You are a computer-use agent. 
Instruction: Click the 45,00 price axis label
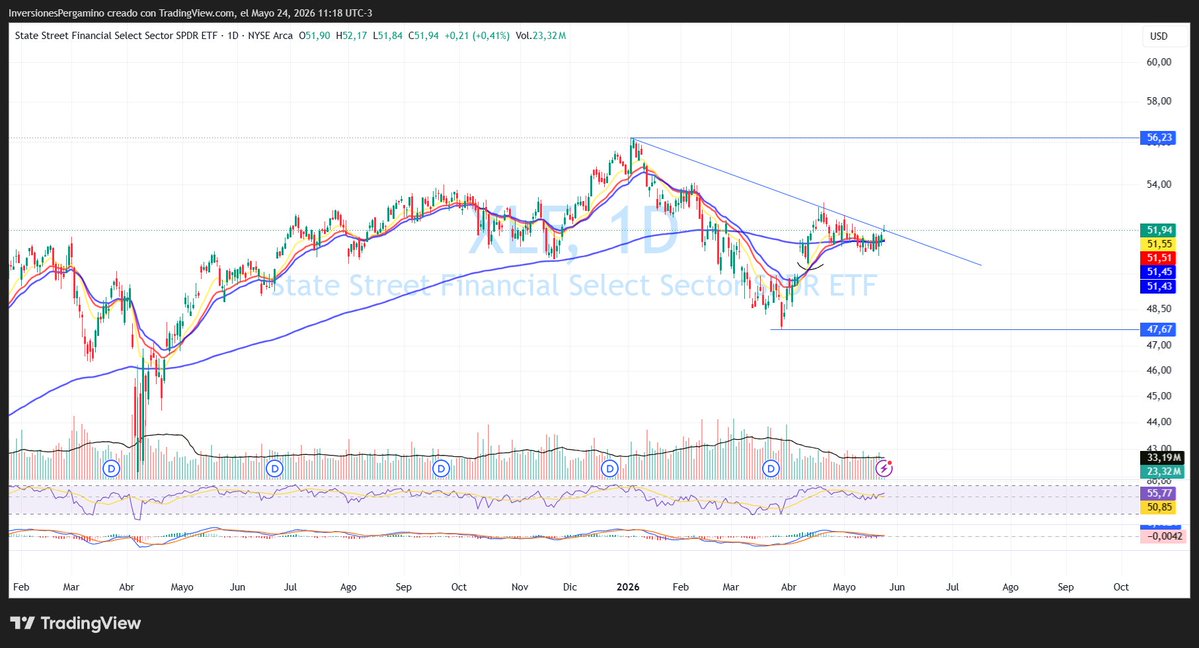[x=1158, y=396]
